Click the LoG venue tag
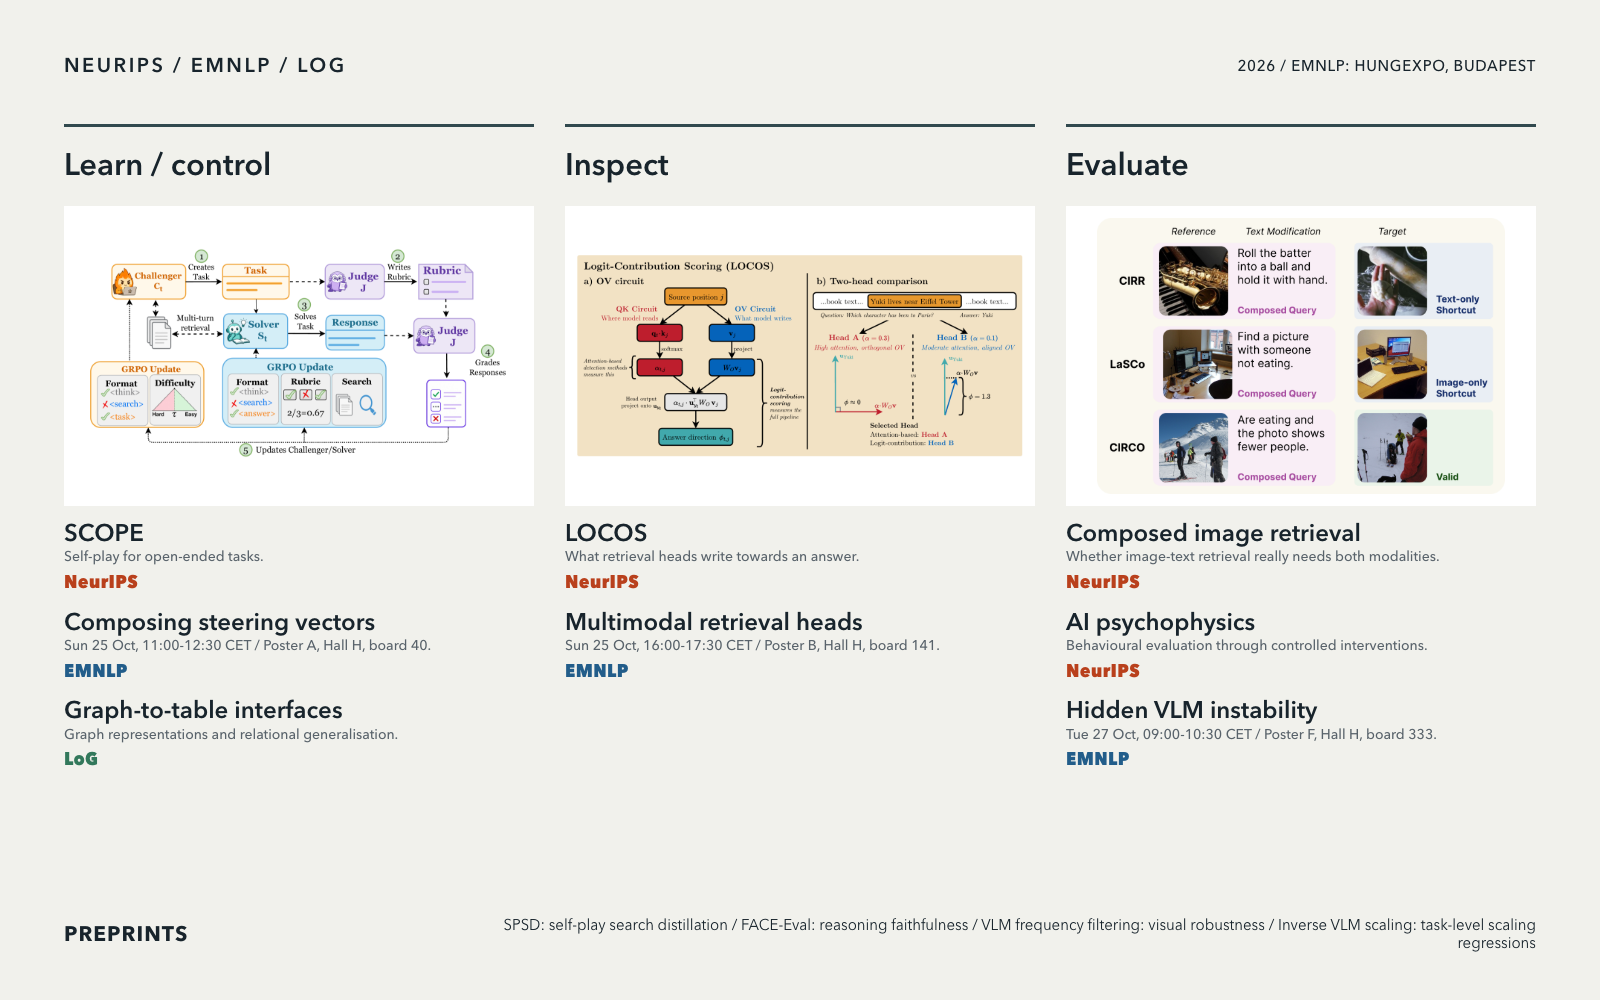The image size is (1600, 1000). click(81, 759)
